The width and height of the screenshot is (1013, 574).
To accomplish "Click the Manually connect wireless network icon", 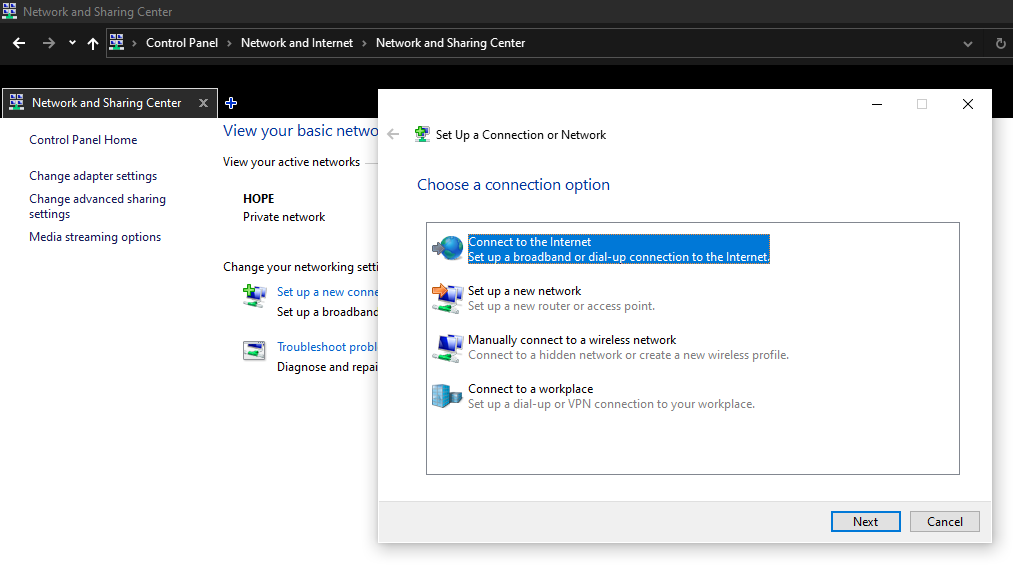I will [x=449, y=347].
